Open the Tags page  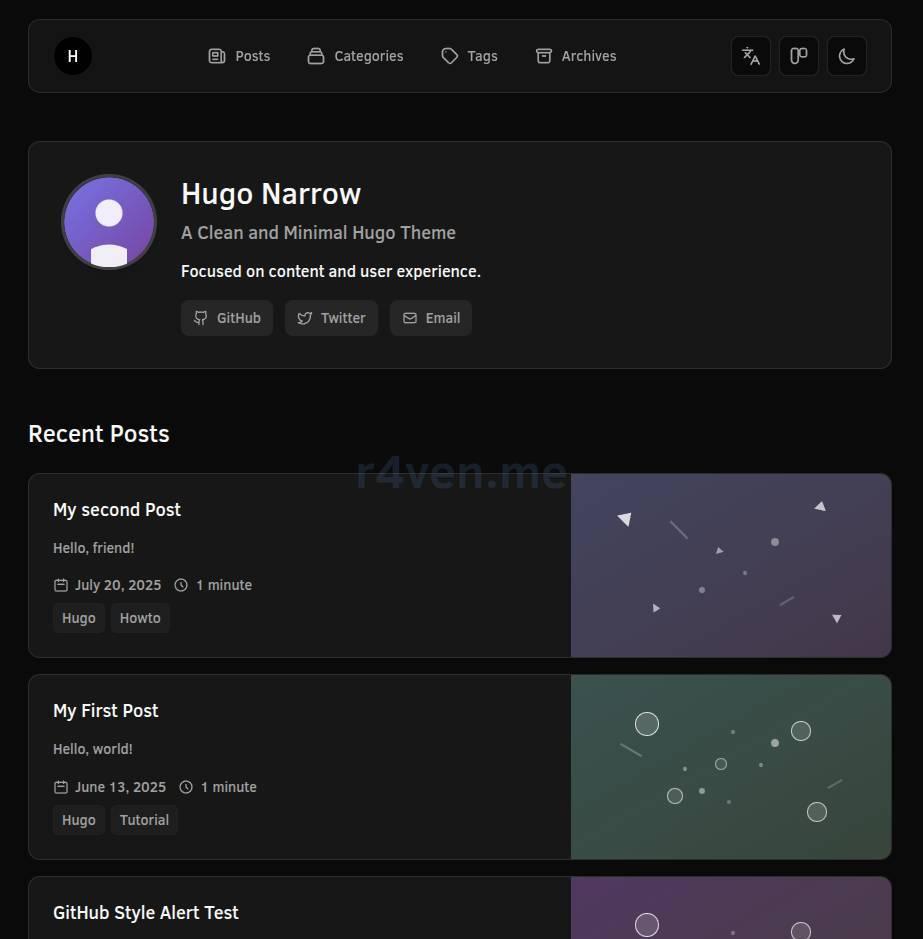[469, 56]
